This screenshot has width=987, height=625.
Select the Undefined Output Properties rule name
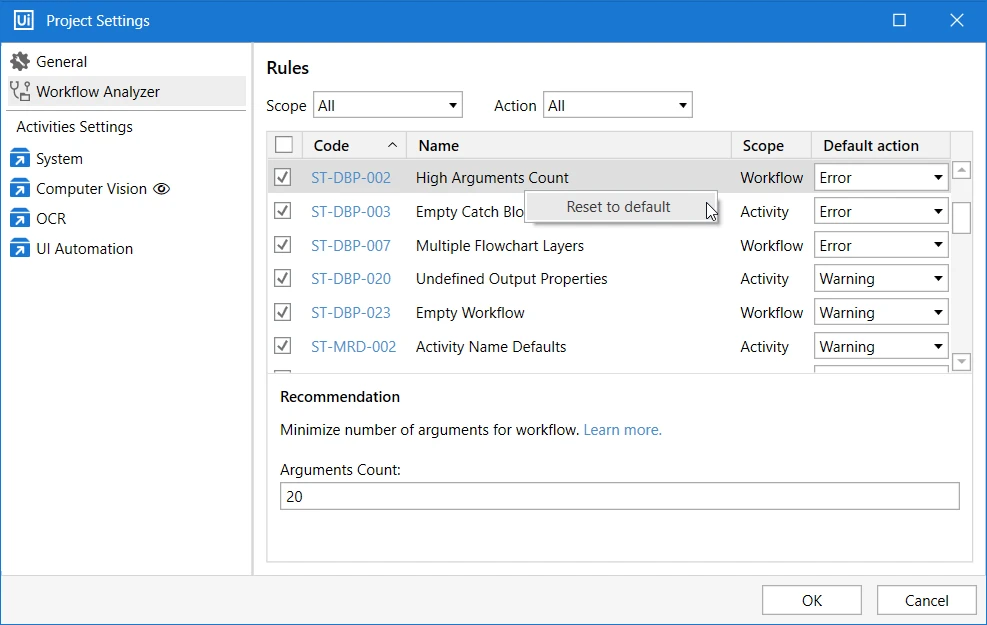511,279
